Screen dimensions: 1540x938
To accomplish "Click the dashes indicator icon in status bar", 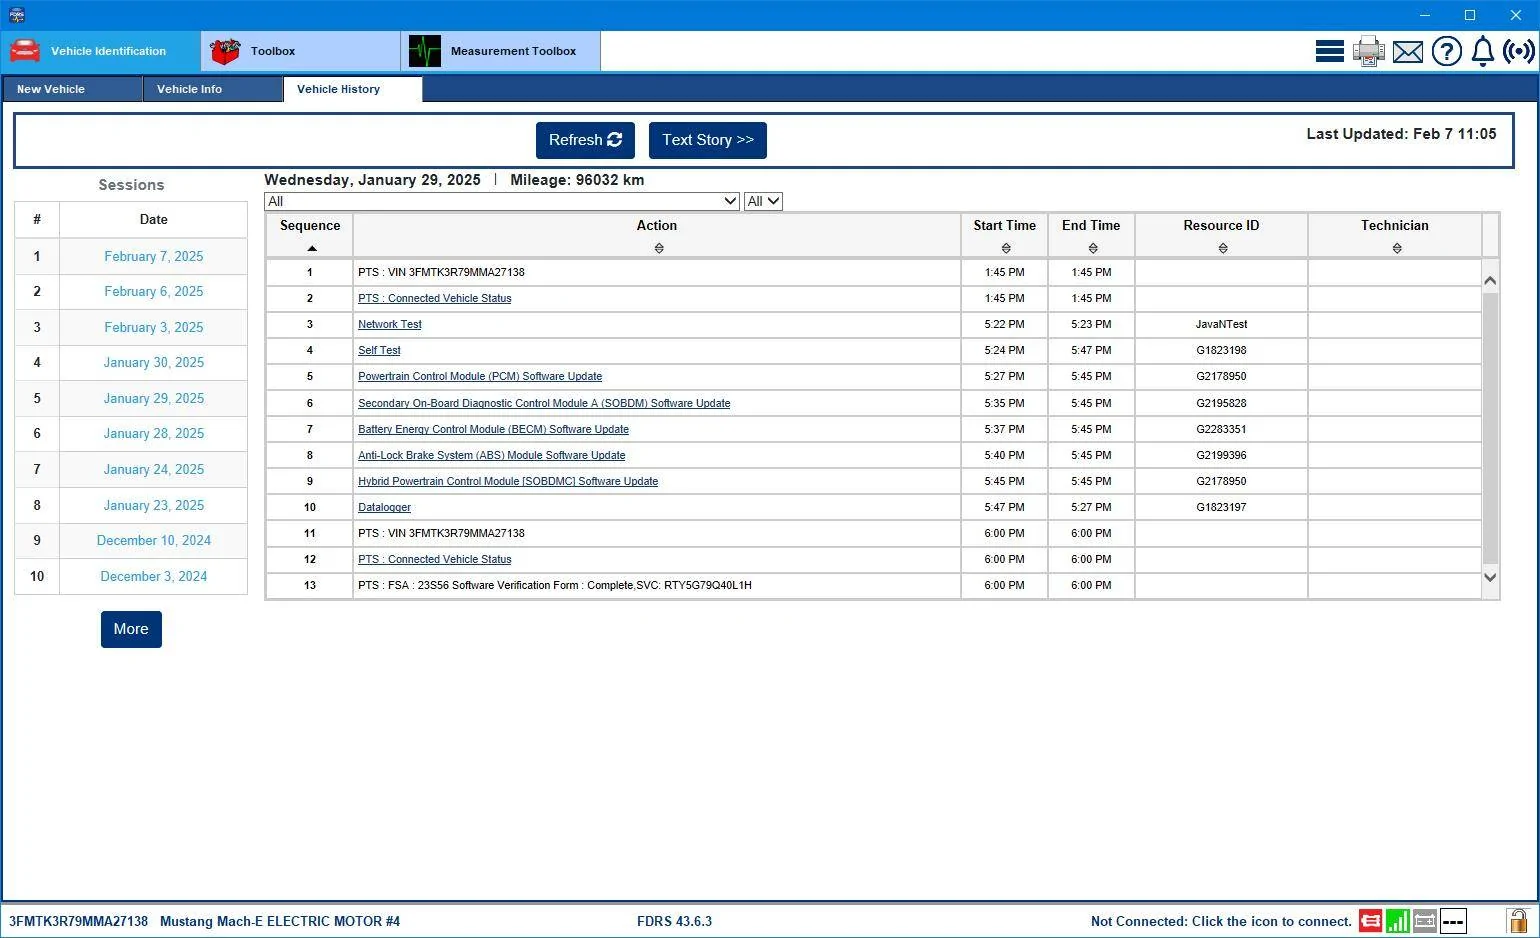I will [1453, 921].
